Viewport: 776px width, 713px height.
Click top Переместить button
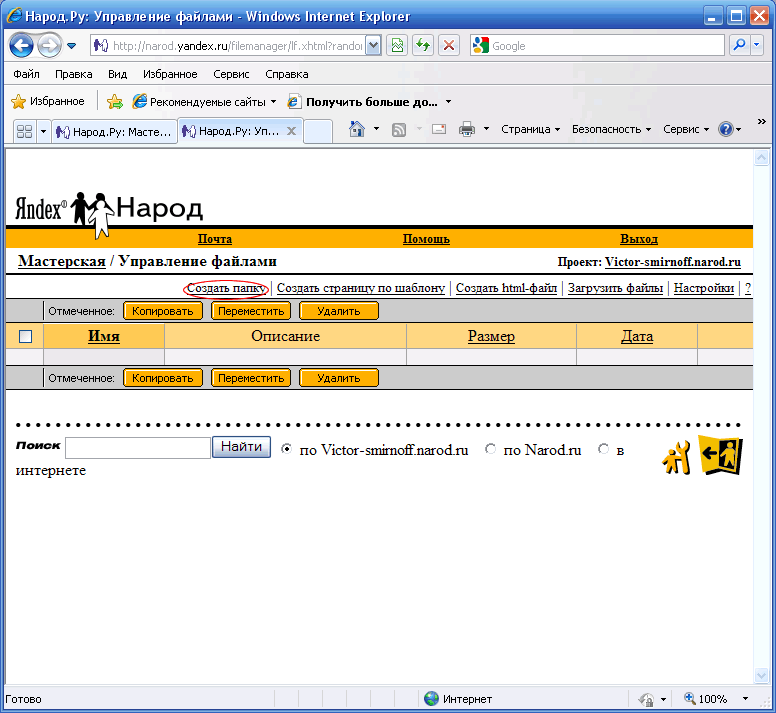251,311
